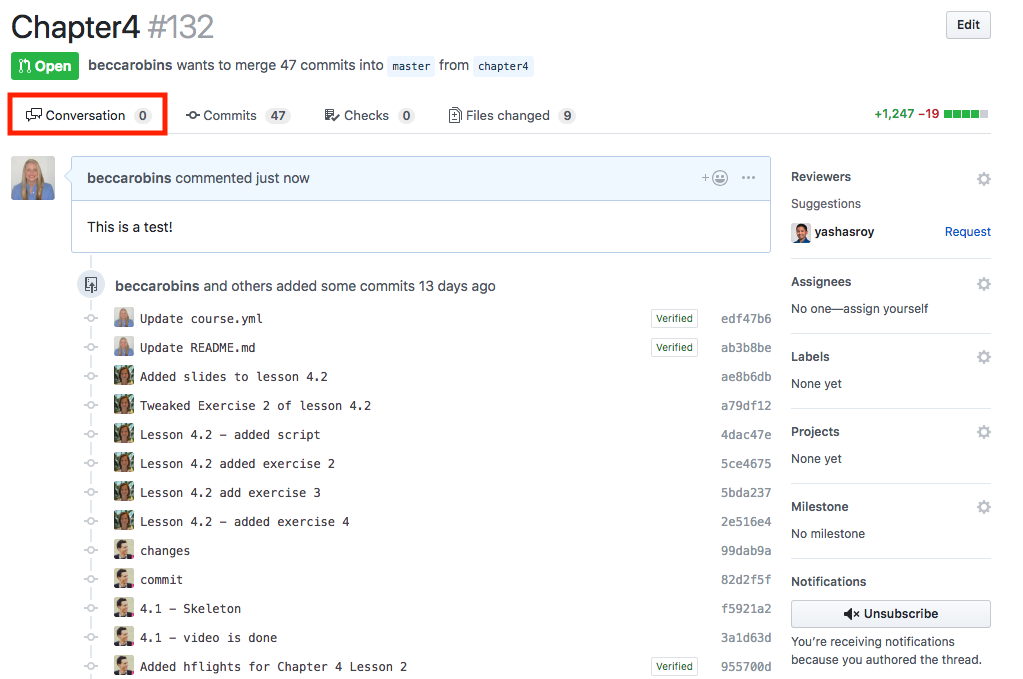Open commit Lesson 4.2 – added exercise 4
The width and height of the screenshot is (1023, 679).
coord(244,522)
